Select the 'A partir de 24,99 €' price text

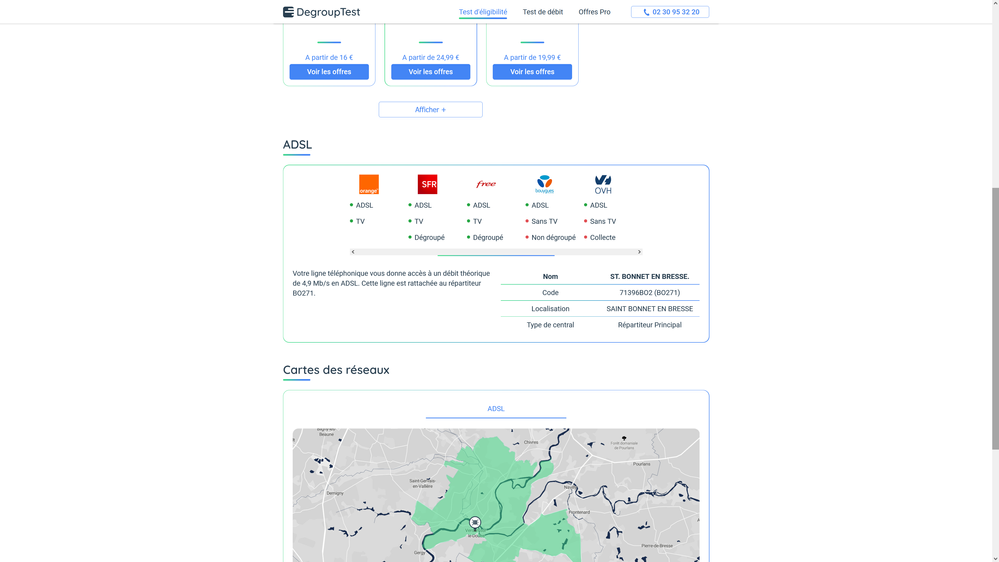click(431, 57)
